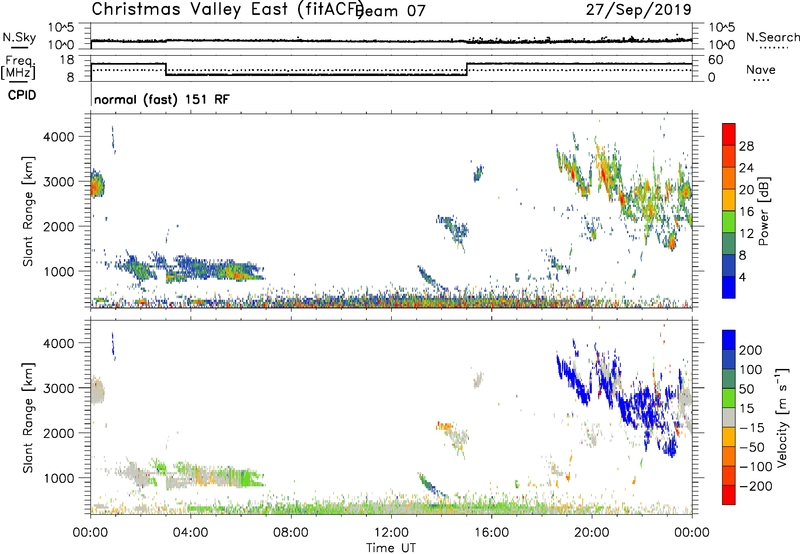Click the "16:00" time tick label
This screenshot has width=800, height=554.
(491, 533)
